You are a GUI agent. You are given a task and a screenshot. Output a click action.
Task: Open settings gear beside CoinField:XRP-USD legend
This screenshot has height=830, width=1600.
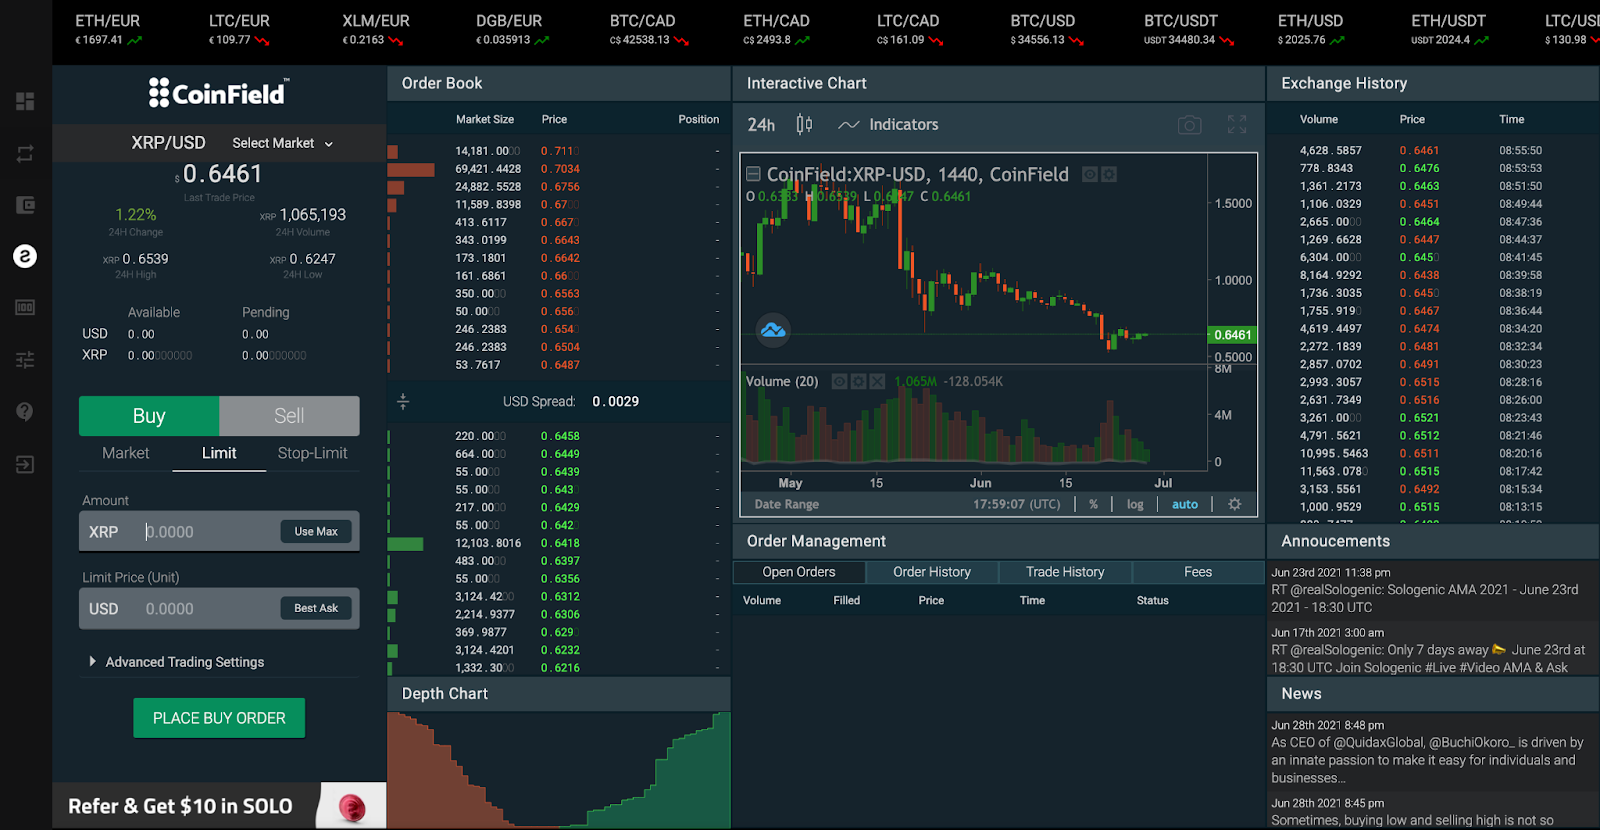click(x=1109, y=174)
